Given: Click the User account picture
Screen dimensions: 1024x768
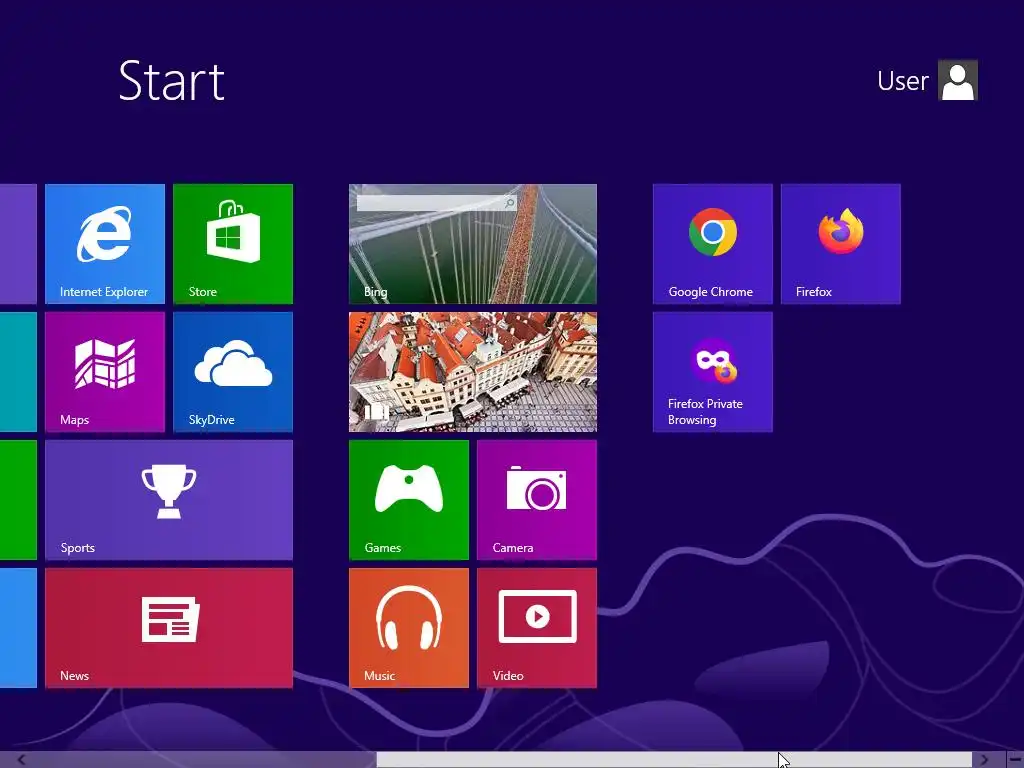Looking at the screenshot, I should coord(958,80).
